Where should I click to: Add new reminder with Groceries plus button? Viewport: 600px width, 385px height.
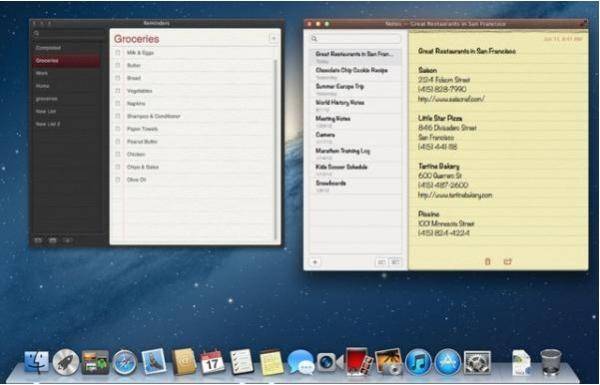(273, 38)
